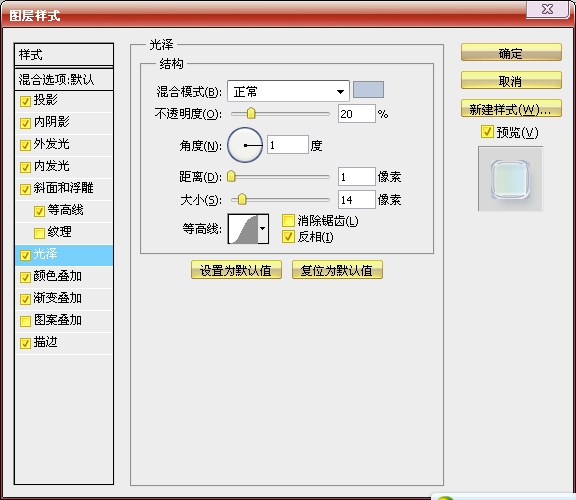
Task: Click the angle dial control
Action: point(245,145)
